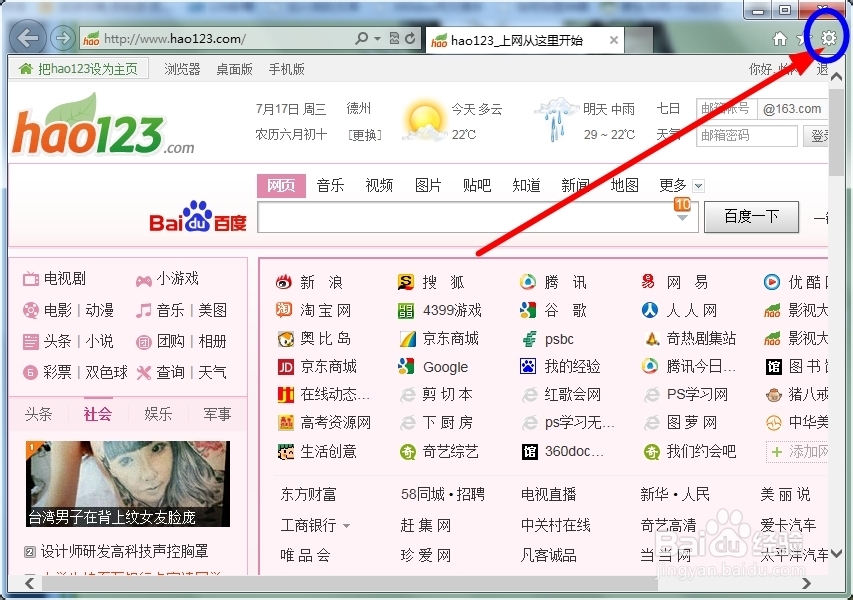Image resolution: width=853 pixels, height=600 pixels.
Task: Open 淘宝网 from the site grid
Action: 325,311
